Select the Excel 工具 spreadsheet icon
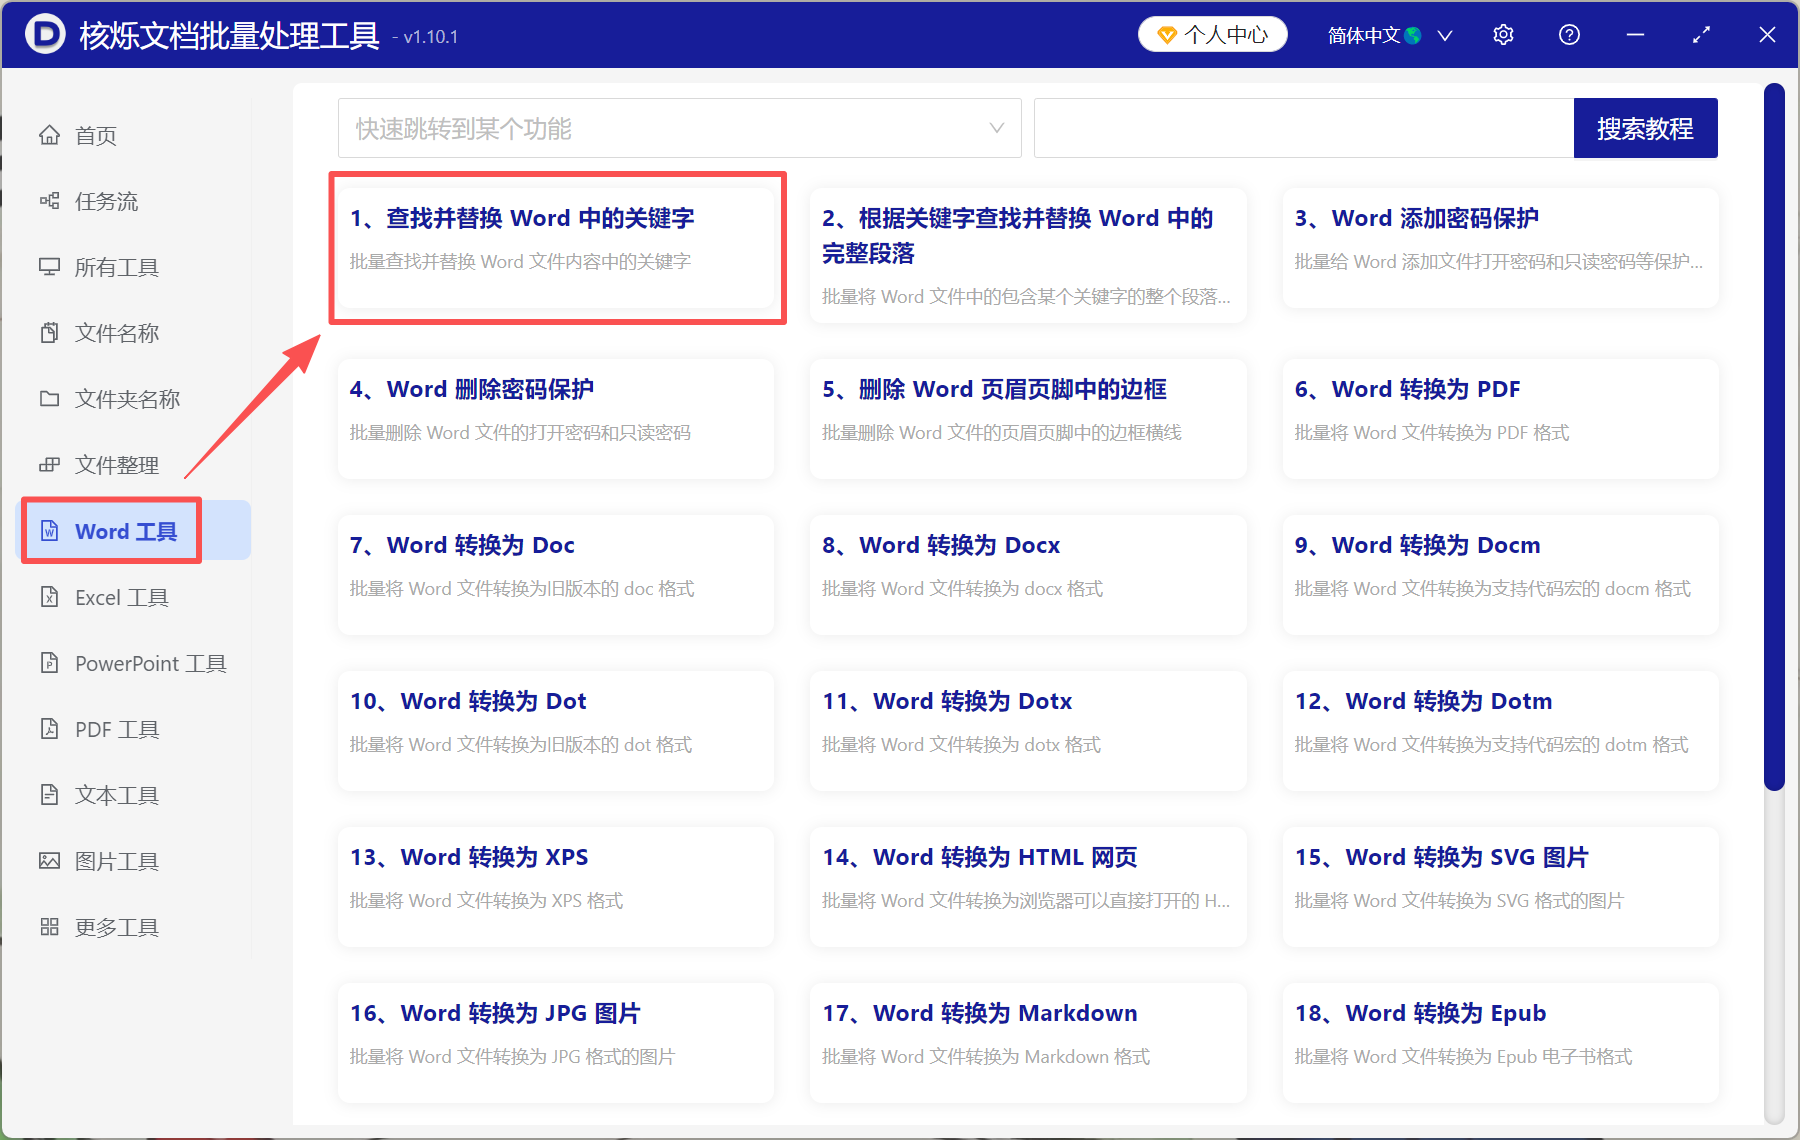Viewport: 1800px width, 1140px height. pos(50,597)
